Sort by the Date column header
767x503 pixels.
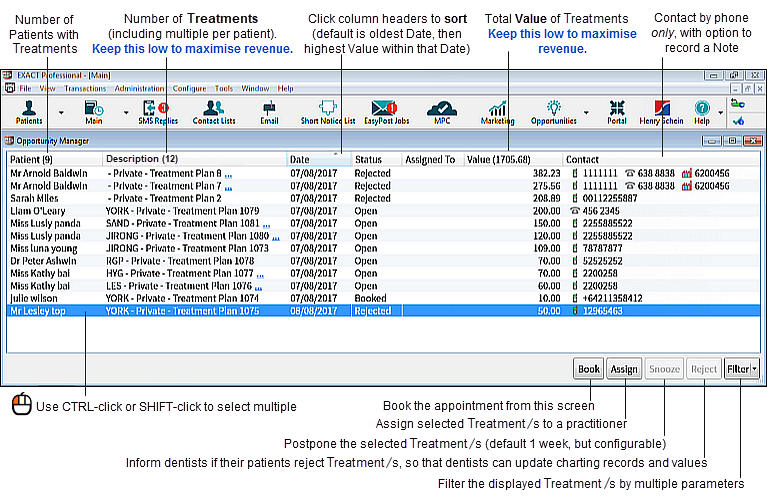pyautogui.click(x=318, y=160)
